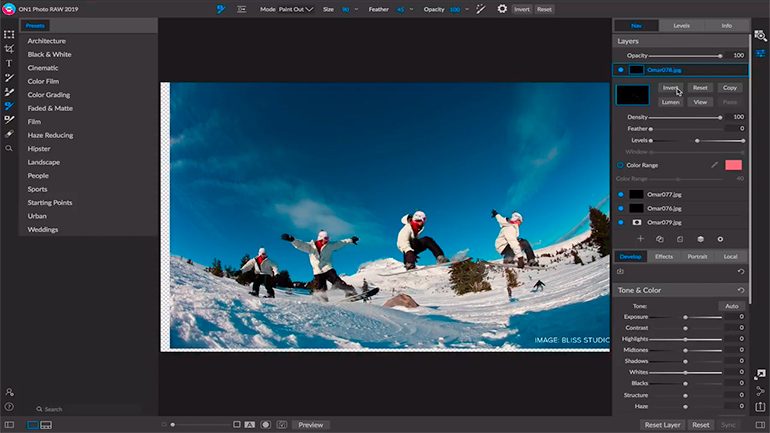This screenshot has height=433, width=770.
Task: Hide the Omar079.jpg layer
Action: [x=620, y=222]
